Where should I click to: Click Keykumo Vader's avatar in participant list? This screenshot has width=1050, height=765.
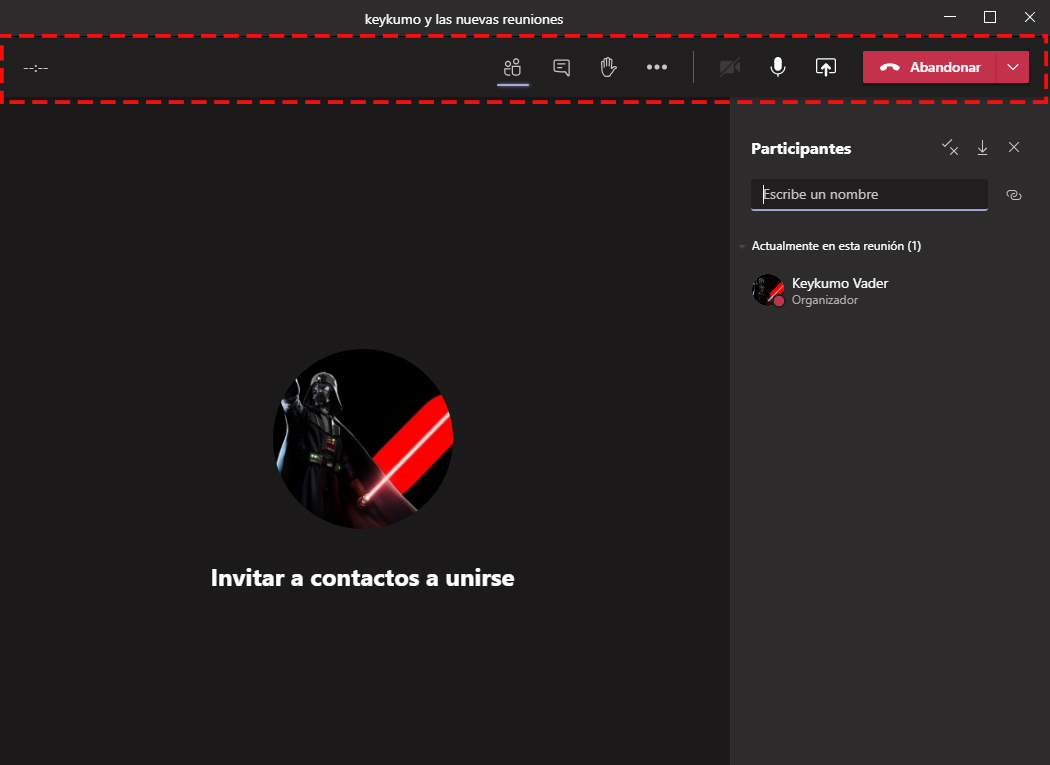(768, 291)
